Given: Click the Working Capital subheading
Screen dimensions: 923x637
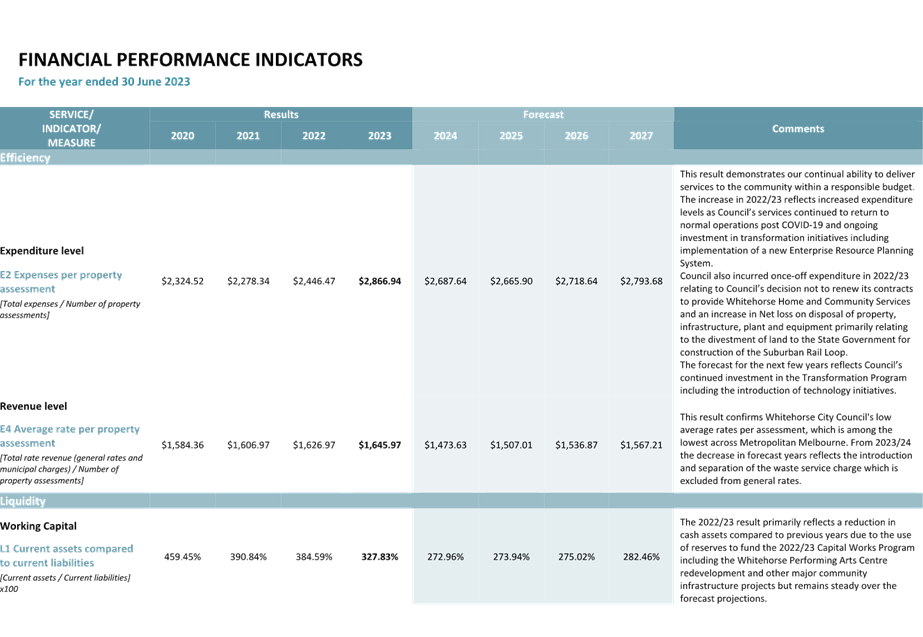Looking at the screenshot, I should point(39,526).
